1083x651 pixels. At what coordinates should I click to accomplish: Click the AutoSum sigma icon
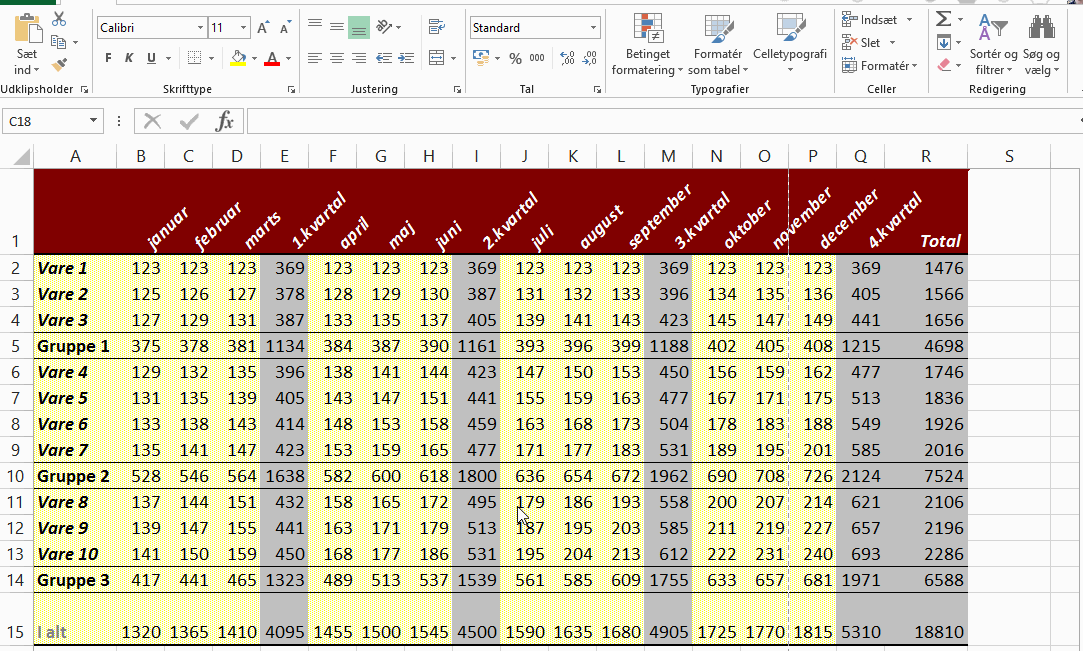pos(943,19)
